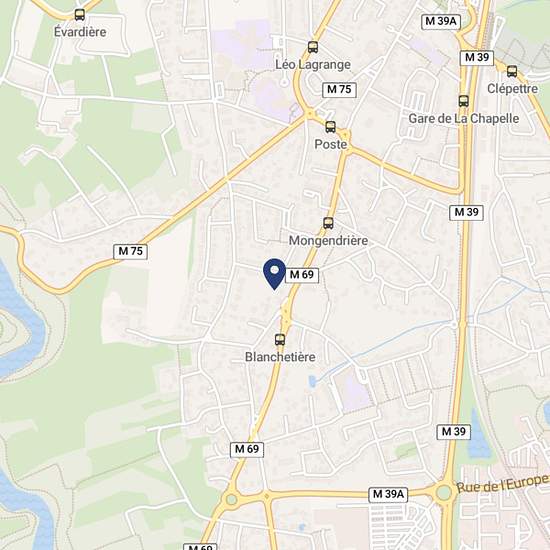Select the Léo Lagrange bus stop icon
Screen dimensions: 550x550
point(313,47)
